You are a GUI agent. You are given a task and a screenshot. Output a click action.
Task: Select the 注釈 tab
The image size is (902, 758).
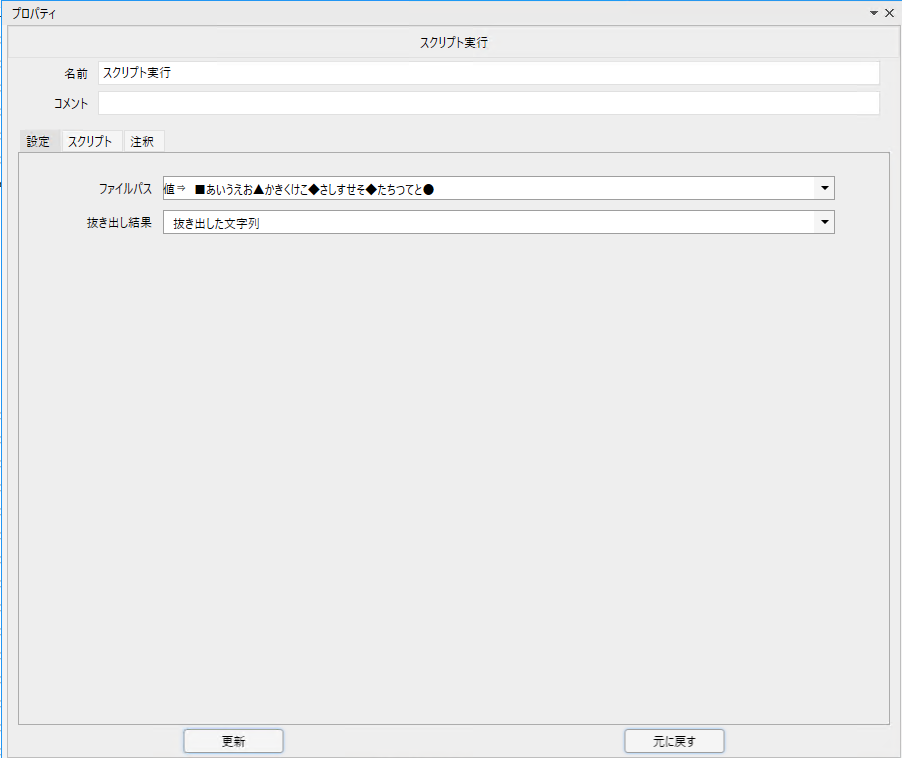[143, 141]
